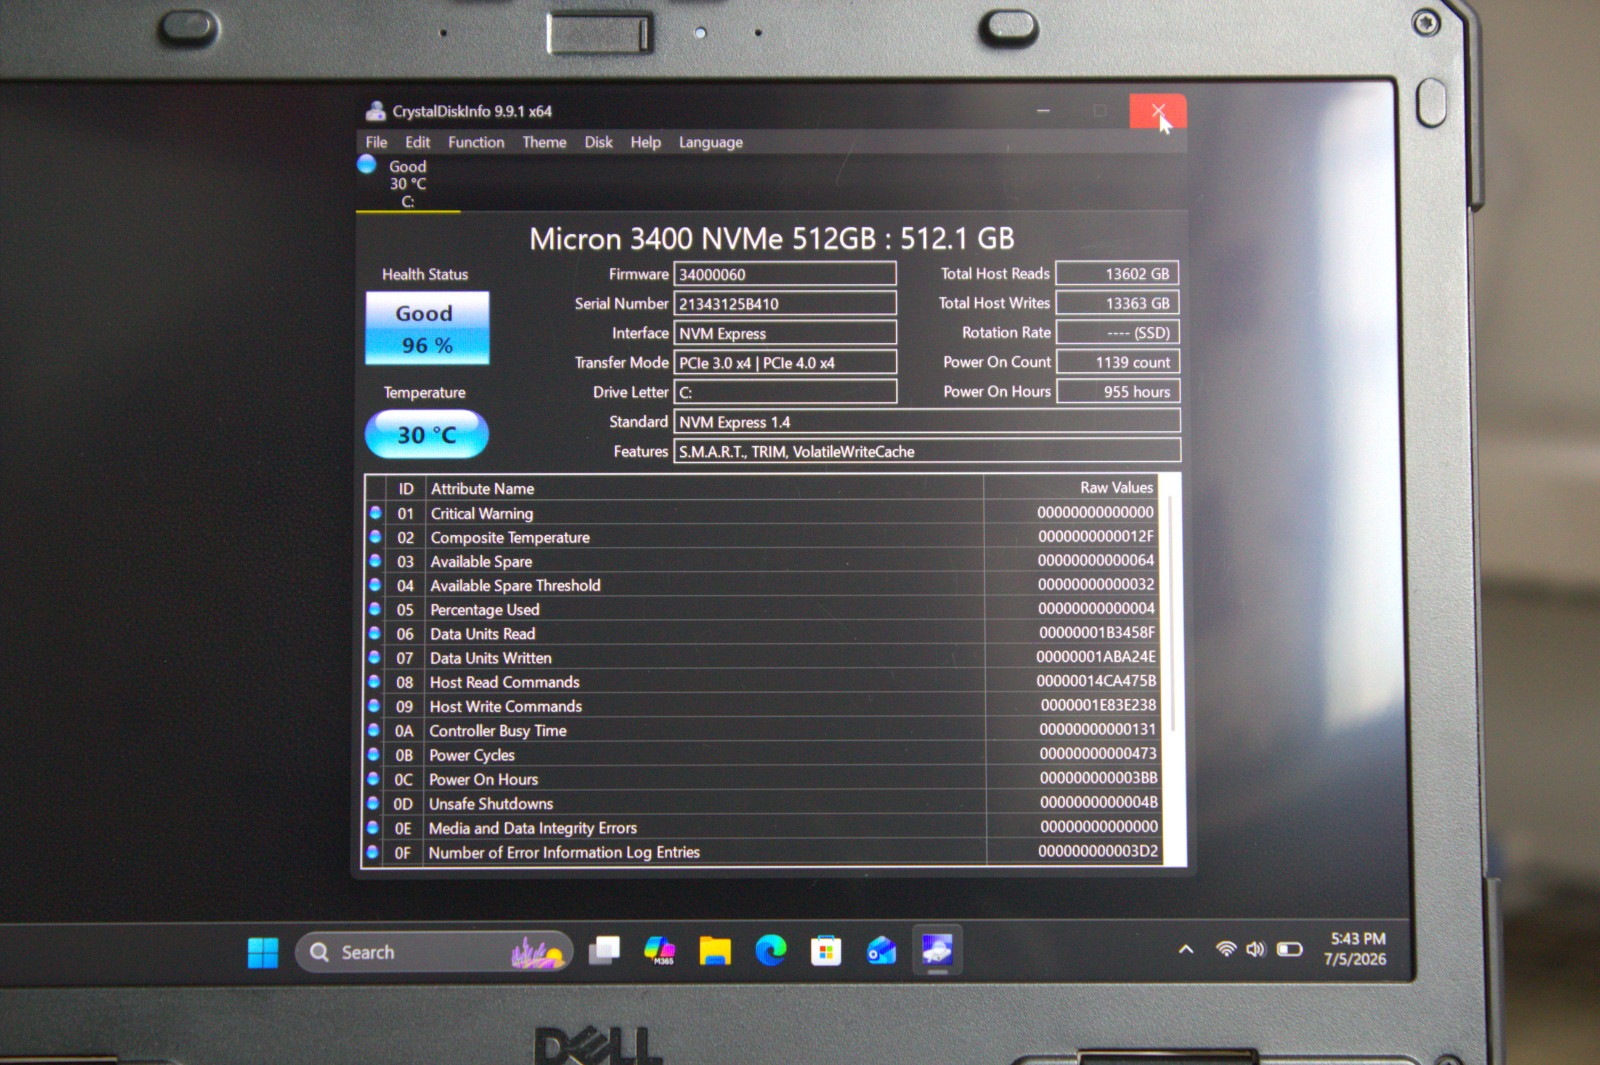Viewport: 1600px width, 1065px height.
Task: Click the taskbar Search box
Action: point(434,952)
